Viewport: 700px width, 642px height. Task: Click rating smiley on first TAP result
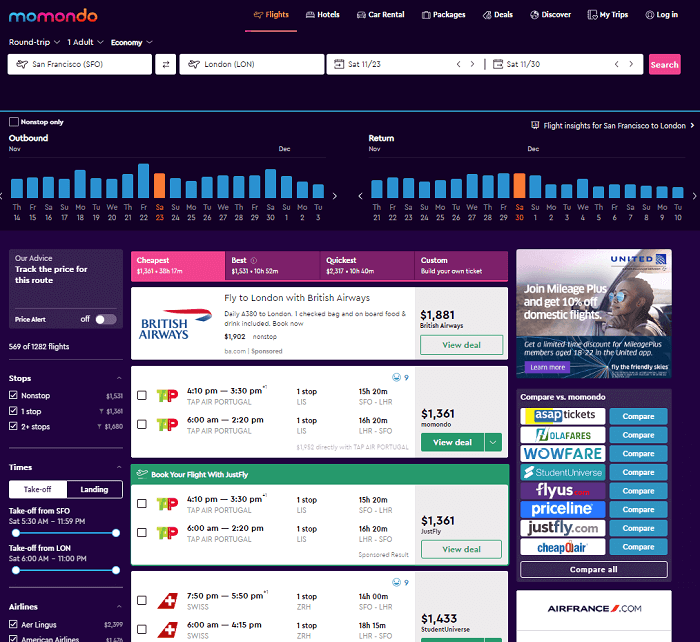(396, 377)
